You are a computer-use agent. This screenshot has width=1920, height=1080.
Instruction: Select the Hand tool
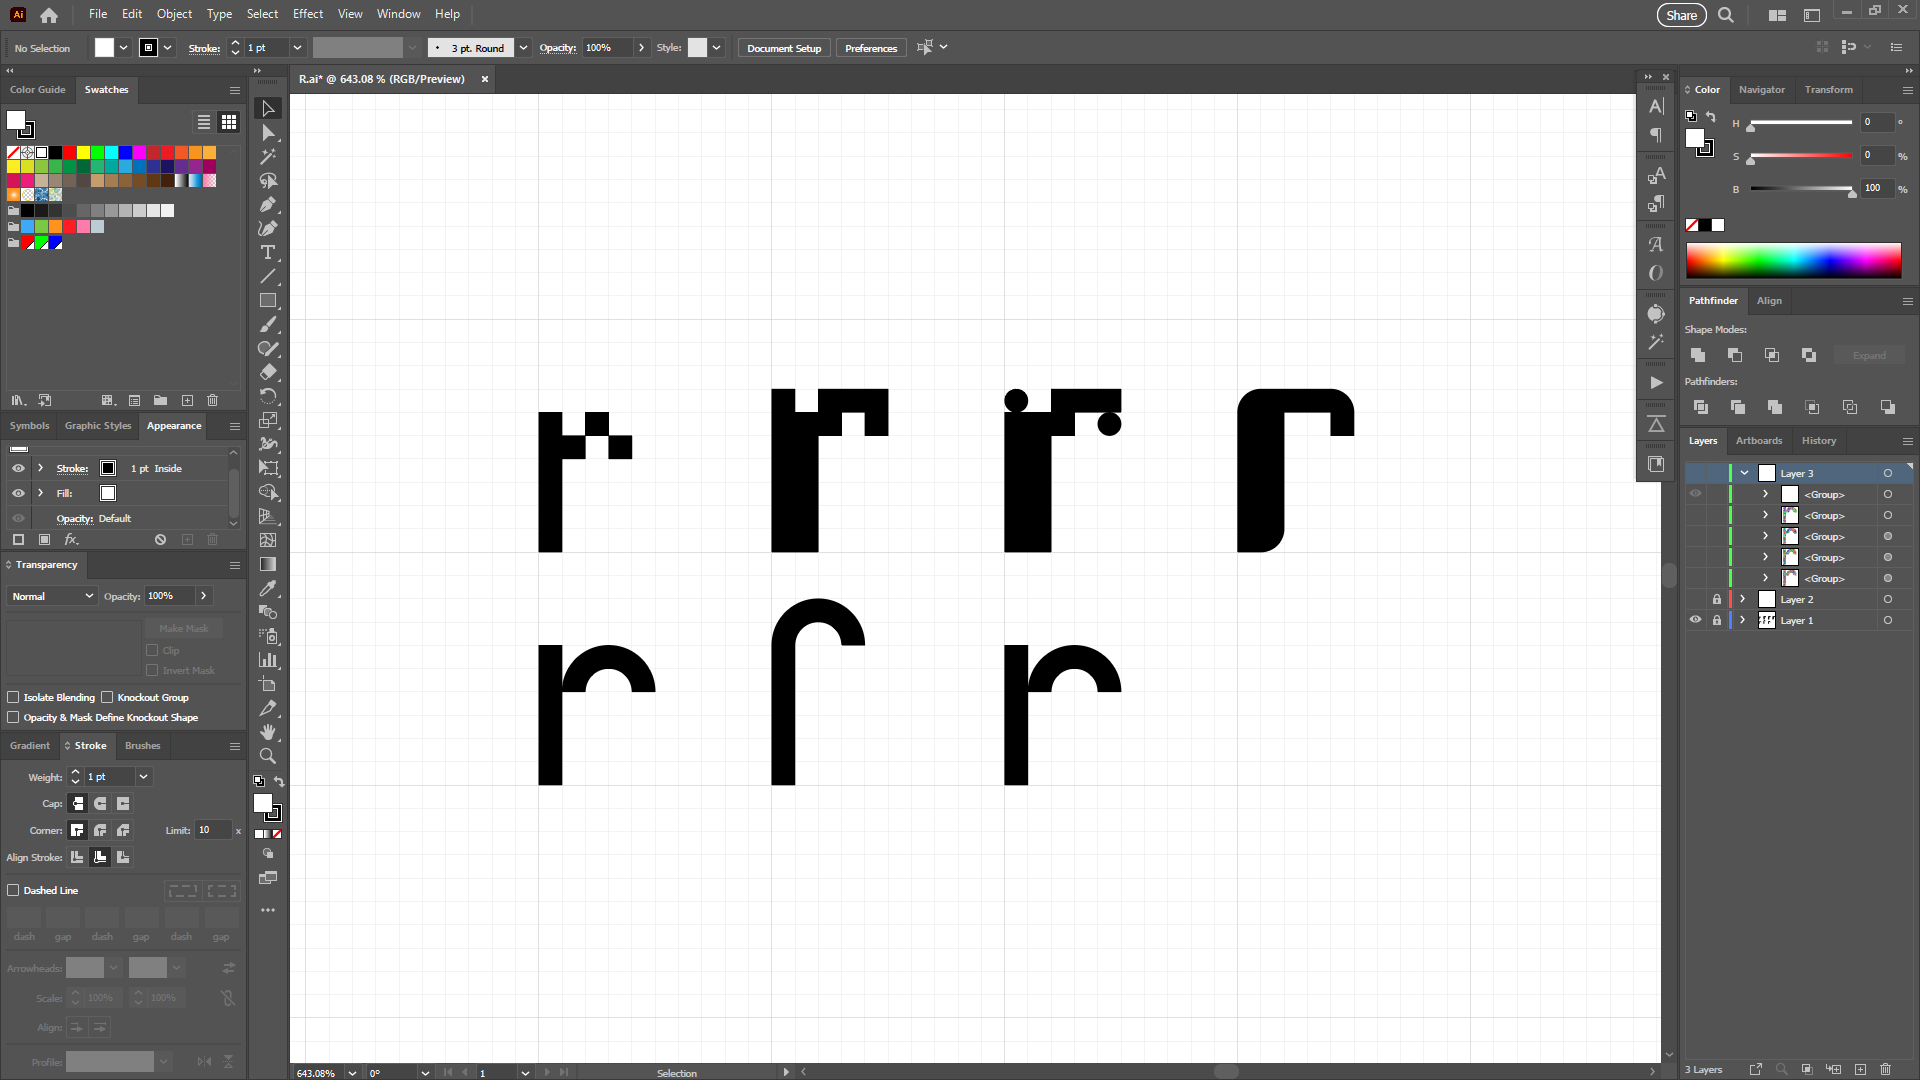point(267,730)
